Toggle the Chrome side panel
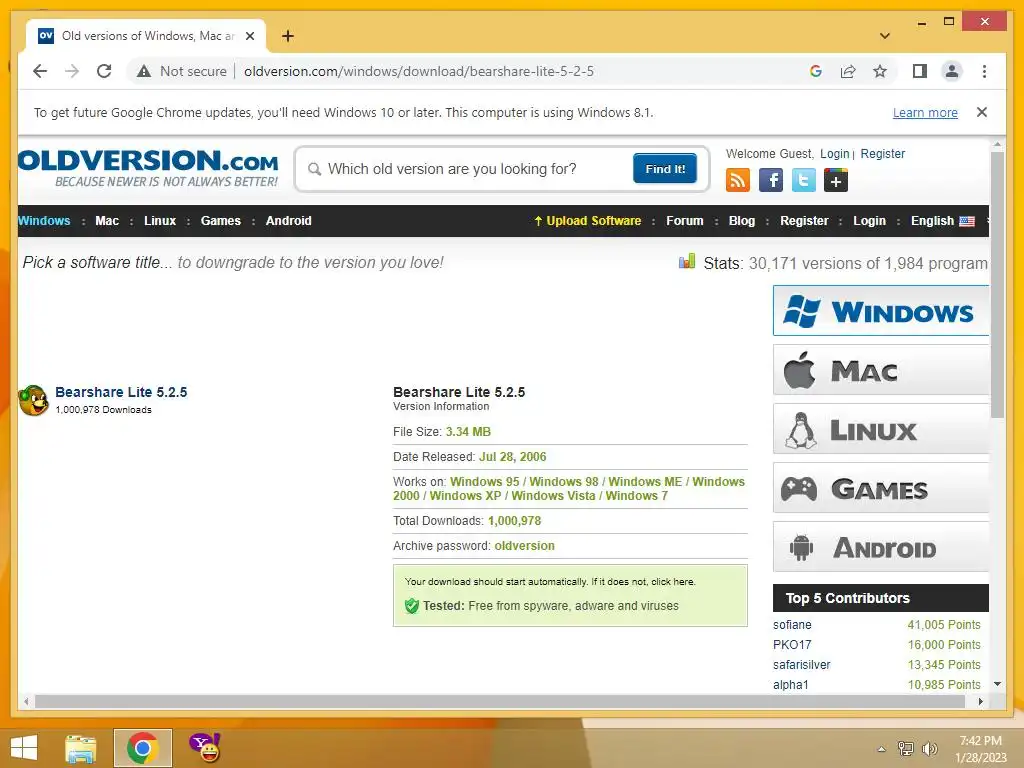This screenshot has width=1024, height=768. (x=920, y=71)
